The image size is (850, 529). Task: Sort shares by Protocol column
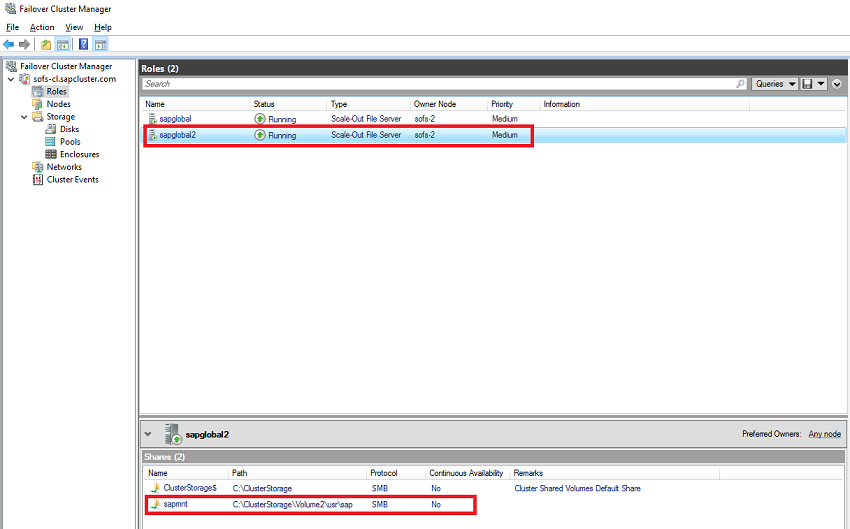click(384, 473)
